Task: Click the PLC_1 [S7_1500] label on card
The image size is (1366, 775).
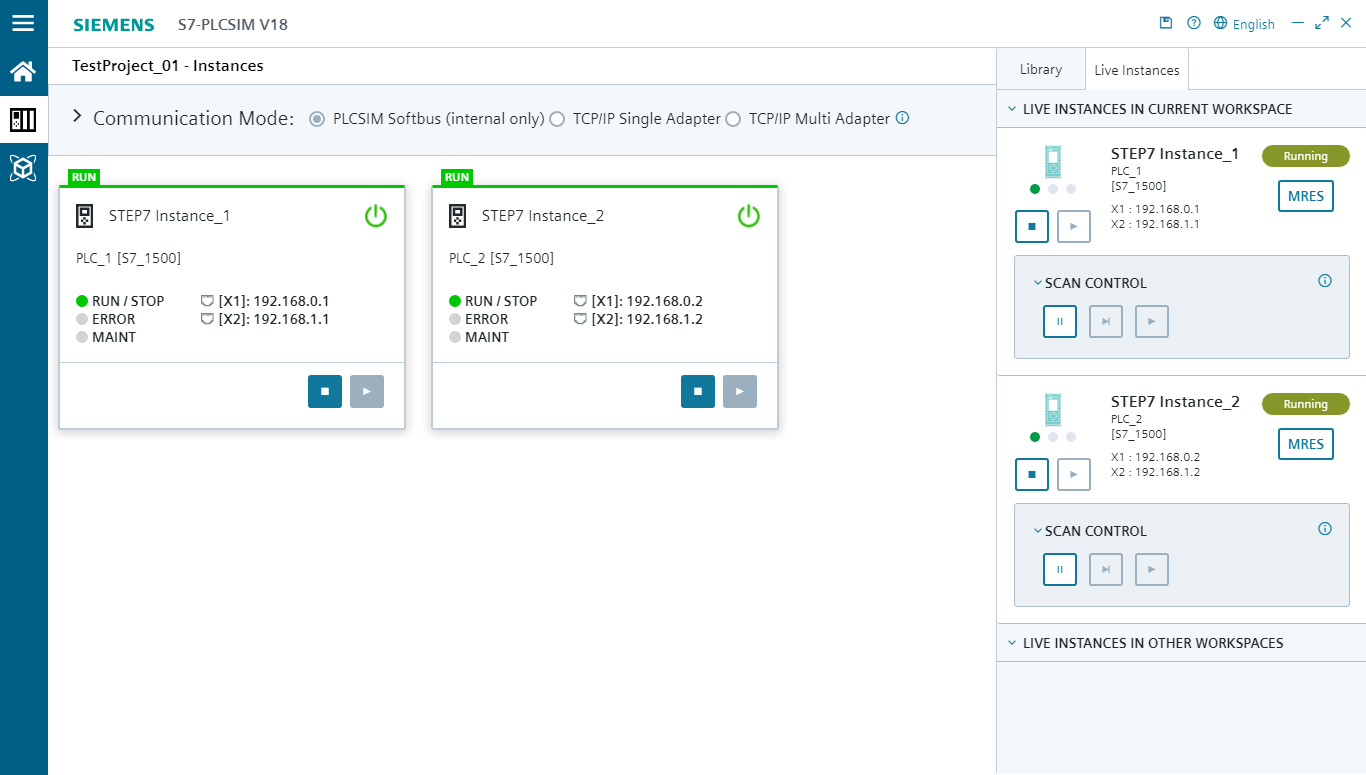Action: point(128,259)
